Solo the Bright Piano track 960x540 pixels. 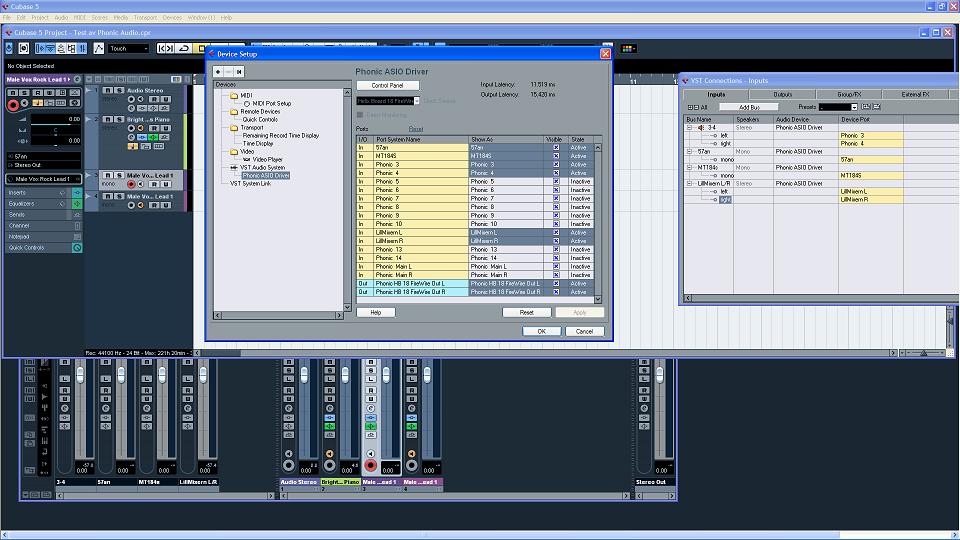point(118,119)
